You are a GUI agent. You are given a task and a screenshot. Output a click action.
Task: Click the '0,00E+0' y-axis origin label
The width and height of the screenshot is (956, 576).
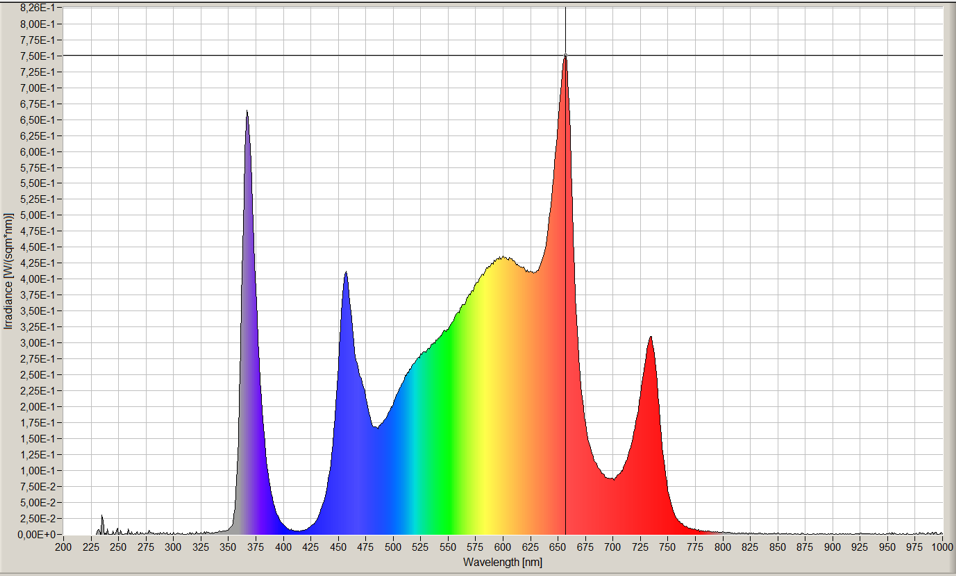pos(36,535)
